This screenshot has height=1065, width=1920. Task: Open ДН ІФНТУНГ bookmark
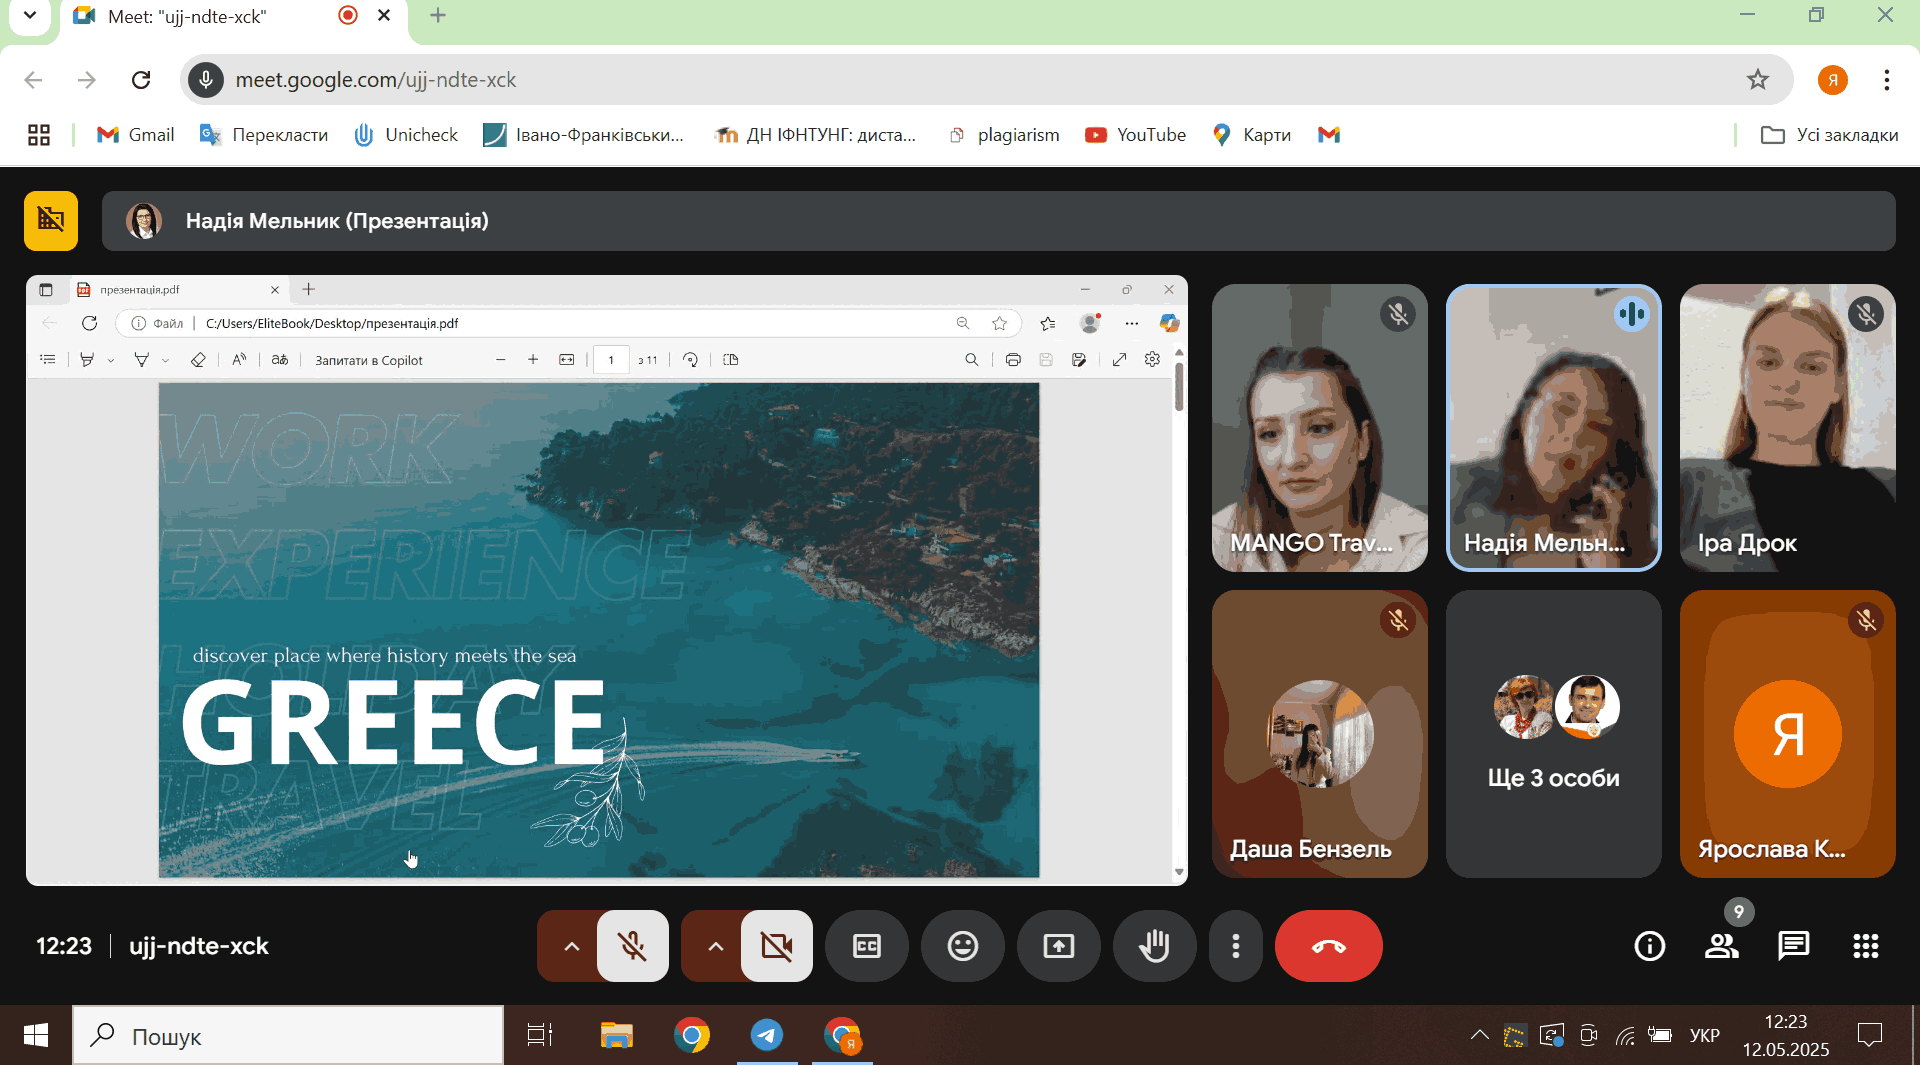(816, 135)
